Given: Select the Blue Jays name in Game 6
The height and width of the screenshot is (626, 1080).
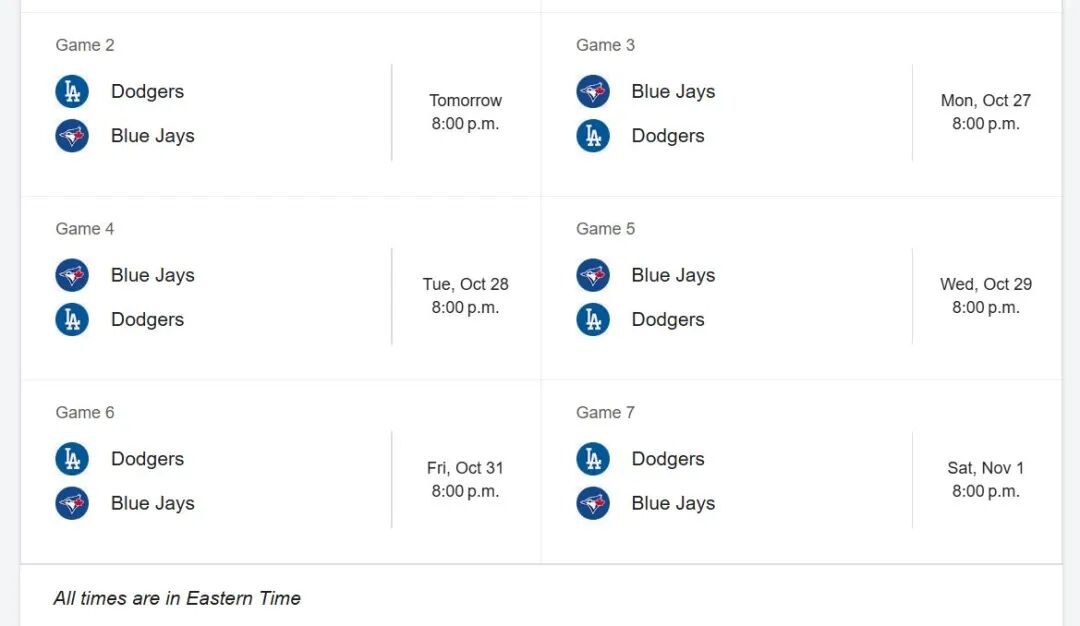Looking at the screenshot, I should (x=152, y=503).
